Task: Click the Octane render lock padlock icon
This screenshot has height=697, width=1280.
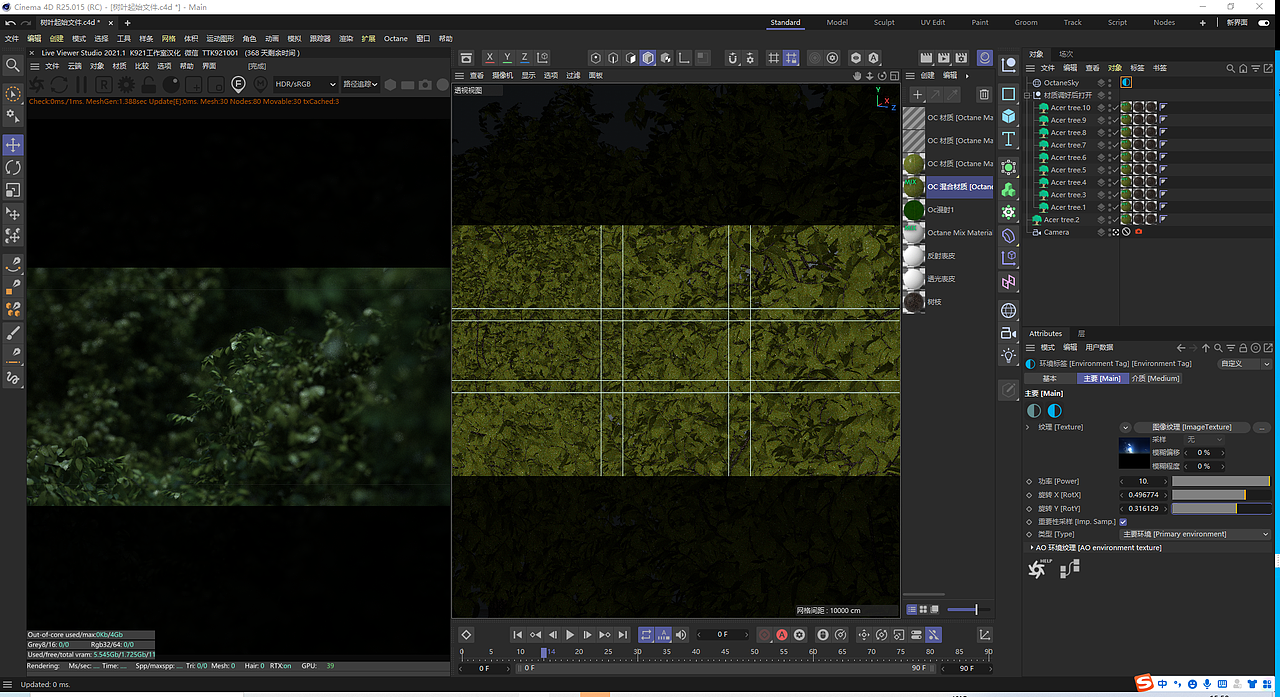Action: 149,85
